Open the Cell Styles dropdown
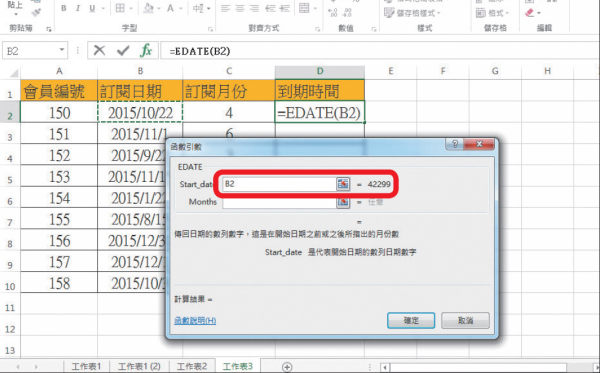 (x=412, y=13)
